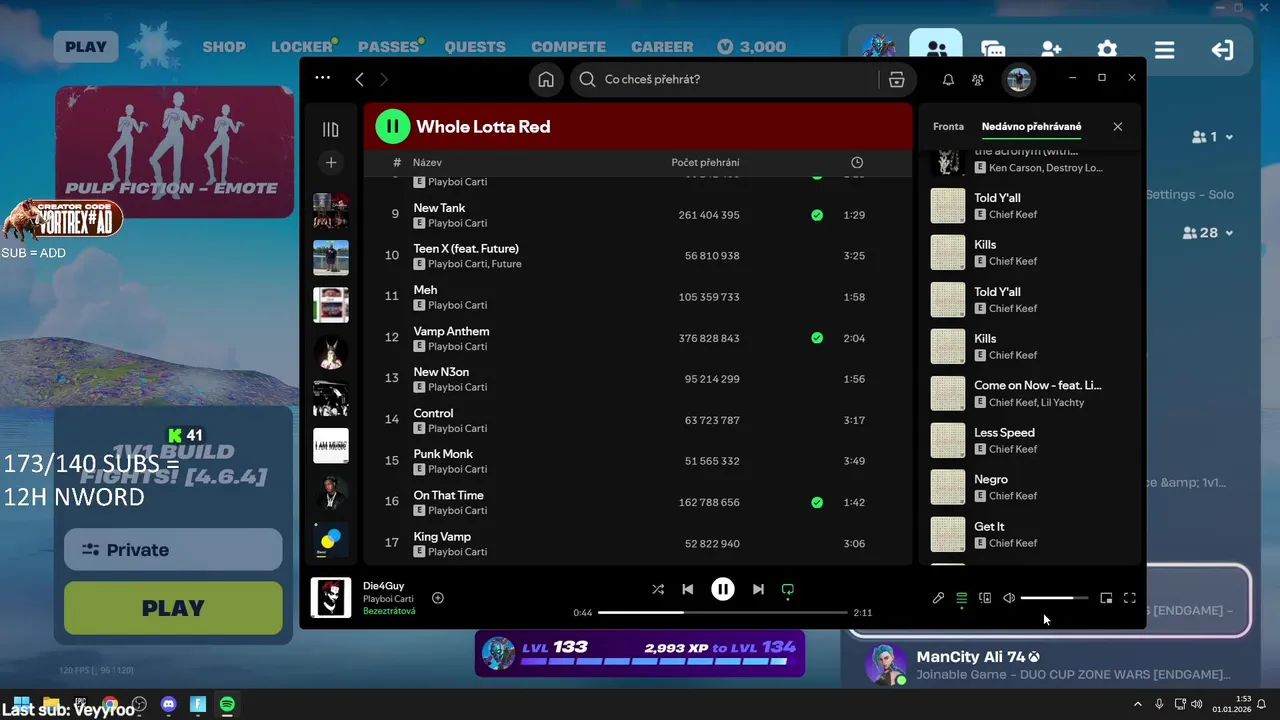Open Fortnite hamburger menu
Screen dimensions: 1280x720
[1164, 50]
